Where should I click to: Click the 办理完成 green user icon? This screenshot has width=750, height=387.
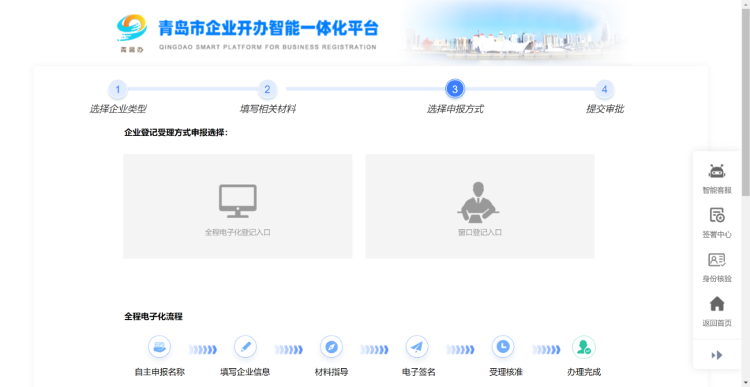point(584,347)
